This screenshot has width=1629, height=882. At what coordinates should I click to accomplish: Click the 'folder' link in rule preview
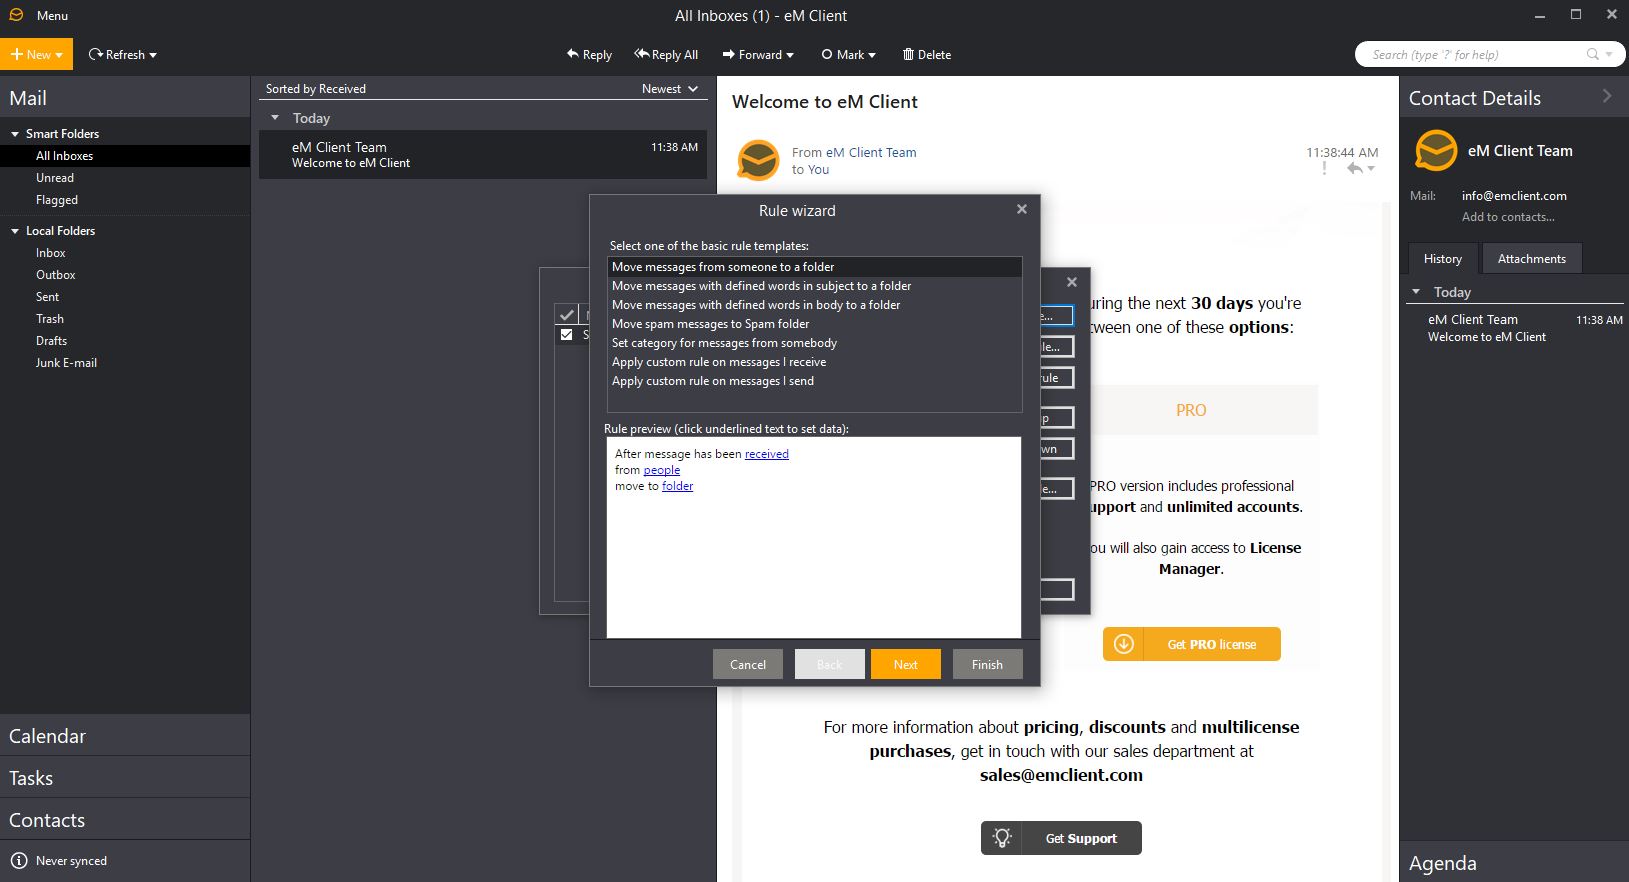pos(677,486)
